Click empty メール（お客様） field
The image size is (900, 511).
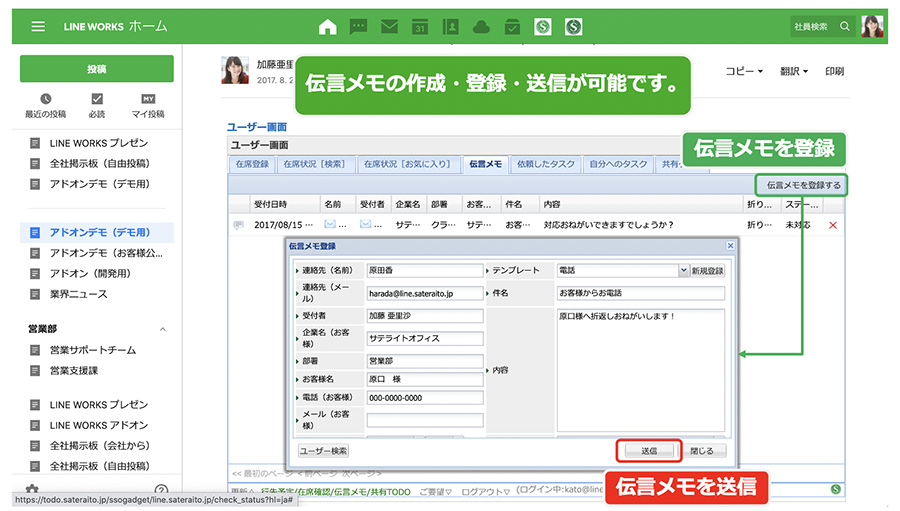click(x=425, y=420)
